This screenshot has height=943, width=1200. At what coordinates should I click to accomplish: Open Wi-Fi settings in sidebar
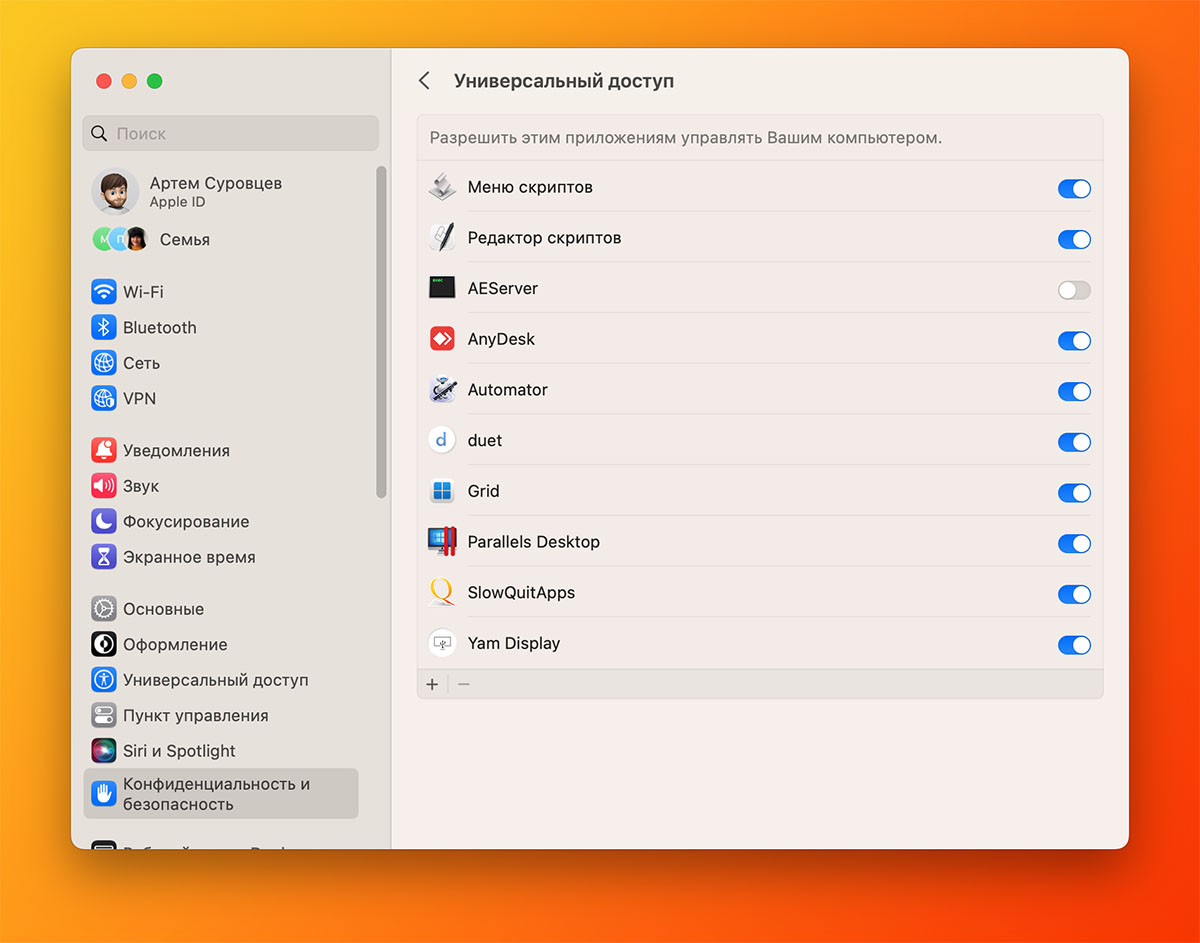pos(142,292)
